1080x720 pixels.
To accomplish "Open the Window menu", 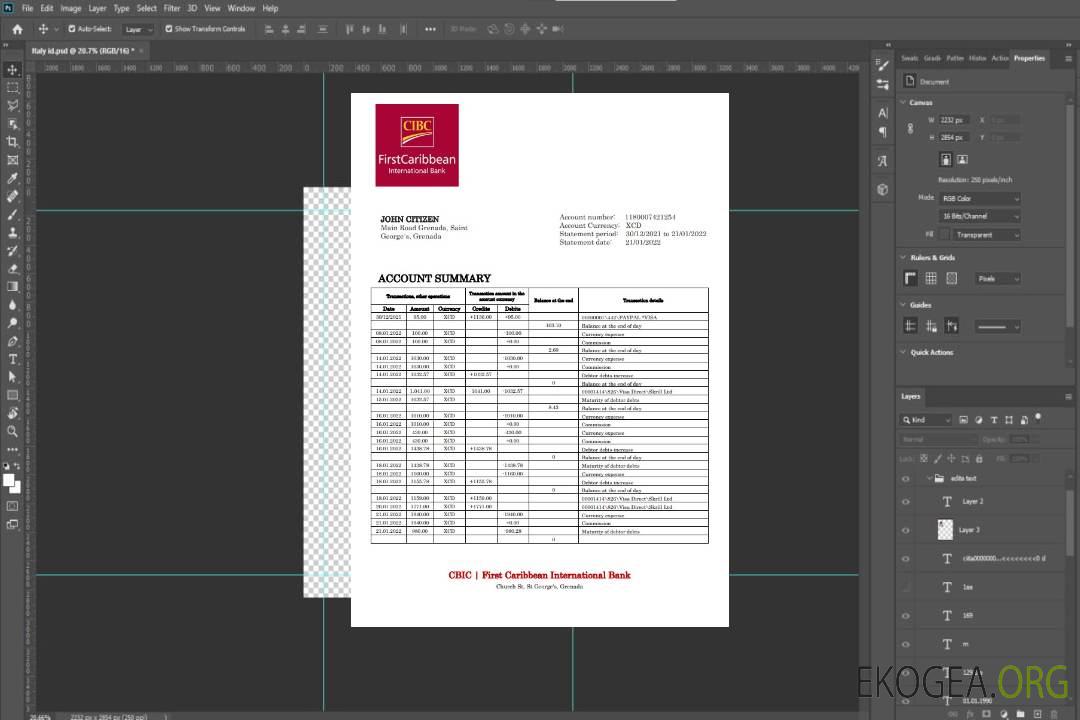I will coord(241,8).
